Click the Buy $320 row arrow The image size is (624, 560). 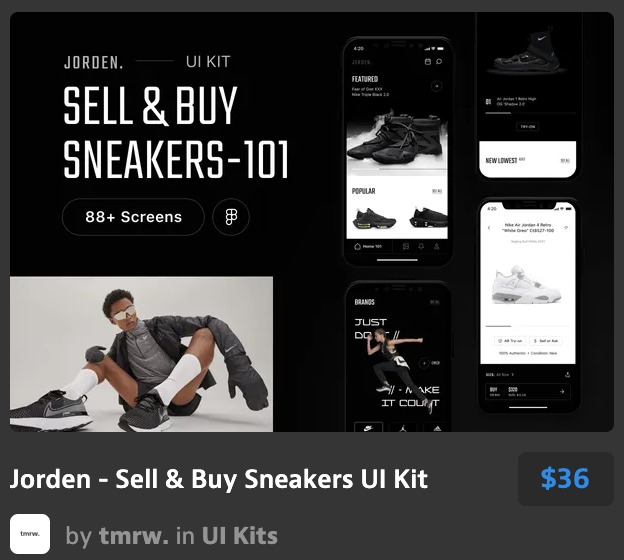point(562,392)
